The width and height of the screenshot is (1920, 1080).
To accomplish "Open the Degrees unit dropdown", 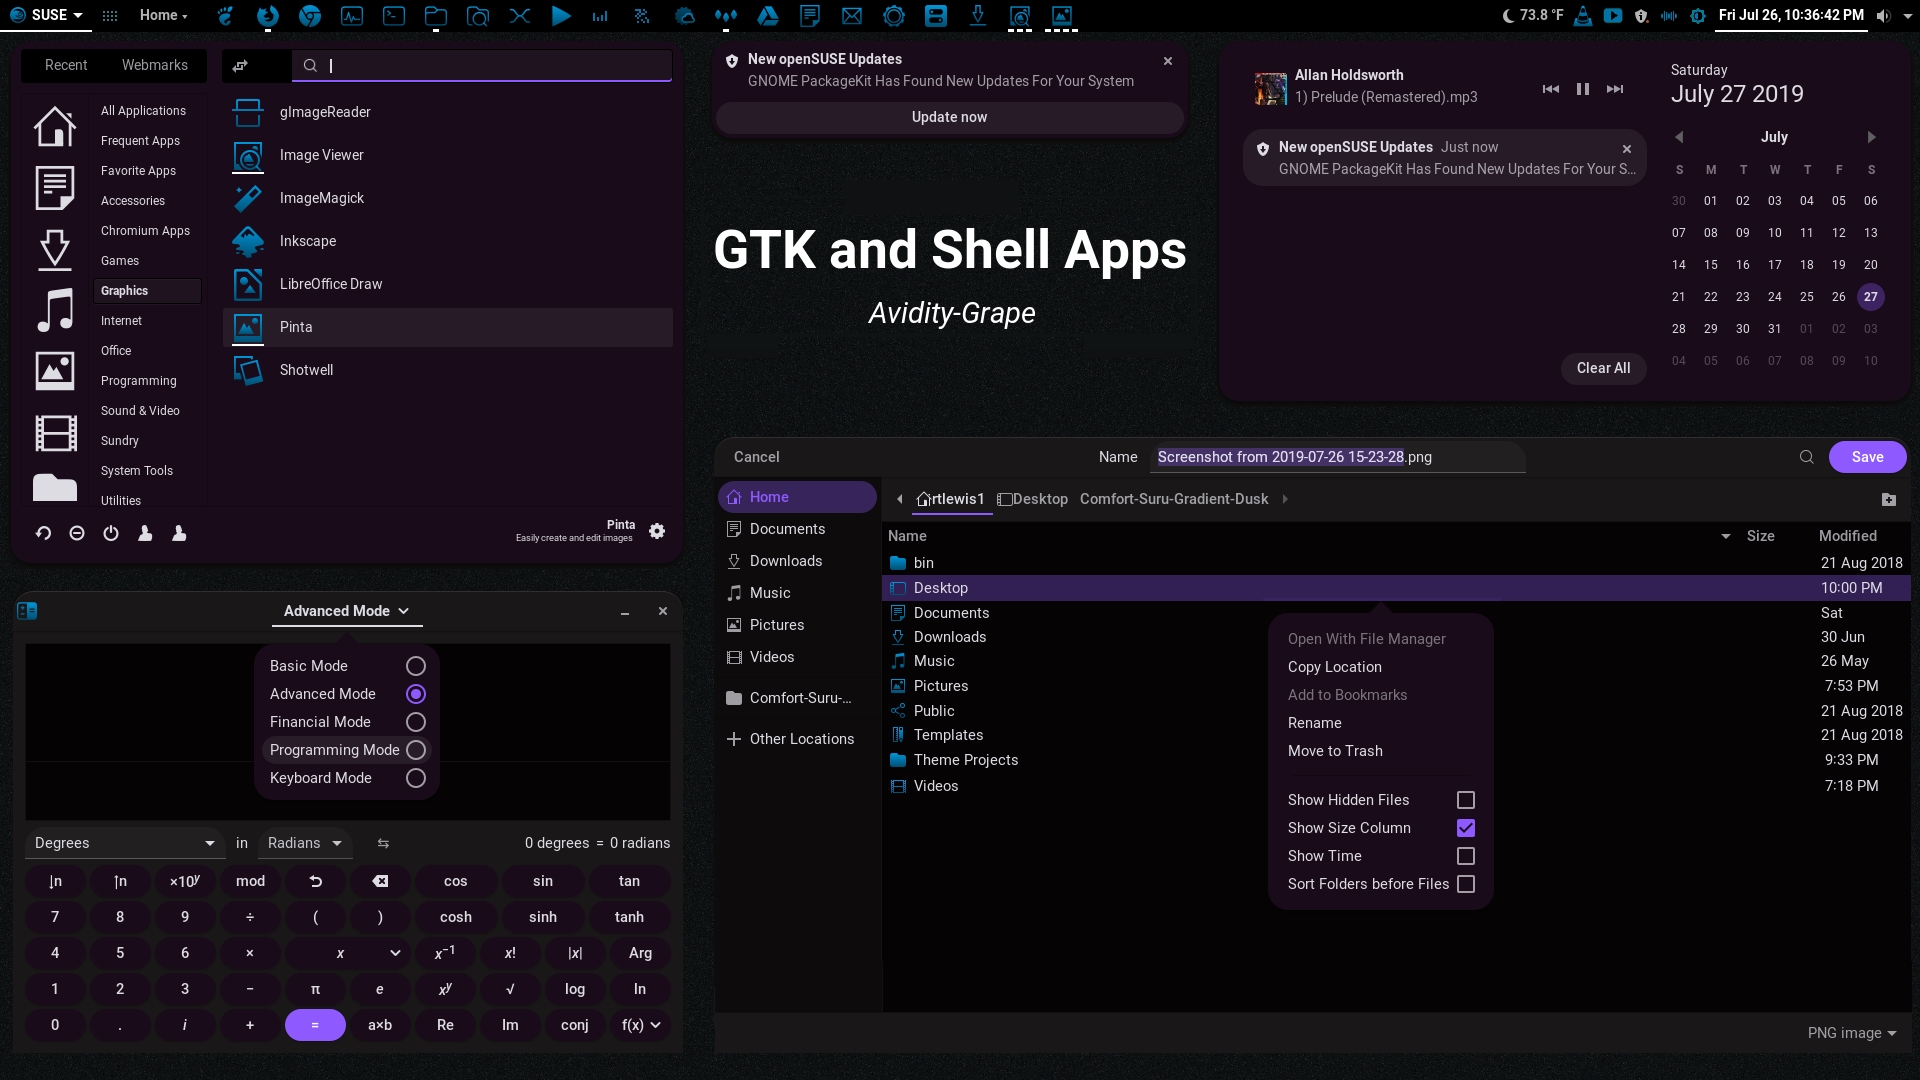I will pos(125,843).
